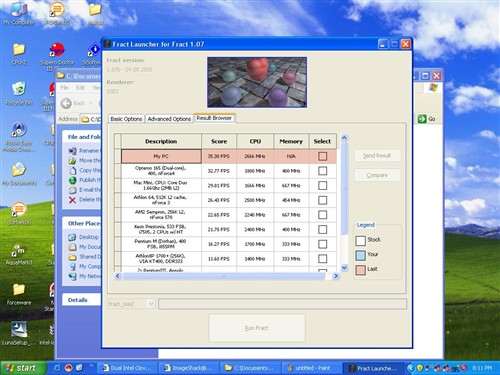
Task: Click the Go button in Explorer window
Action: 427,119
